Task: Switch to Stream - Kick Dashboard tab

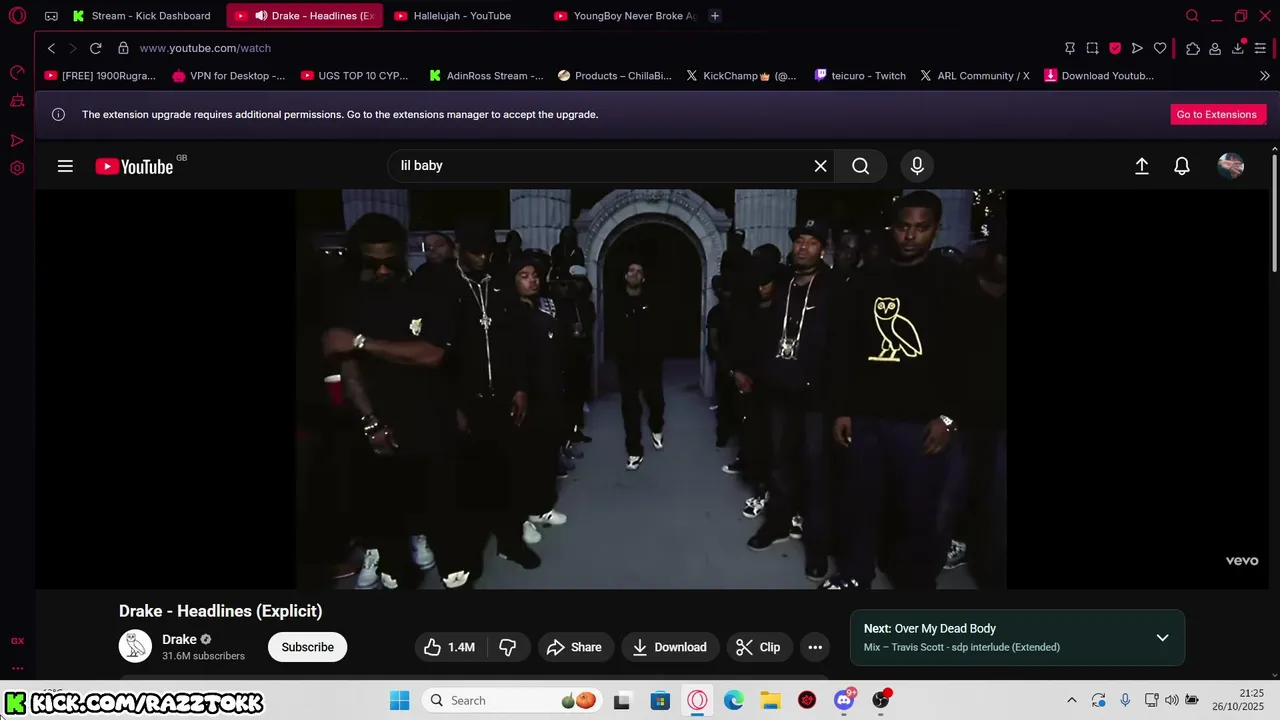Action: (141, 16)
